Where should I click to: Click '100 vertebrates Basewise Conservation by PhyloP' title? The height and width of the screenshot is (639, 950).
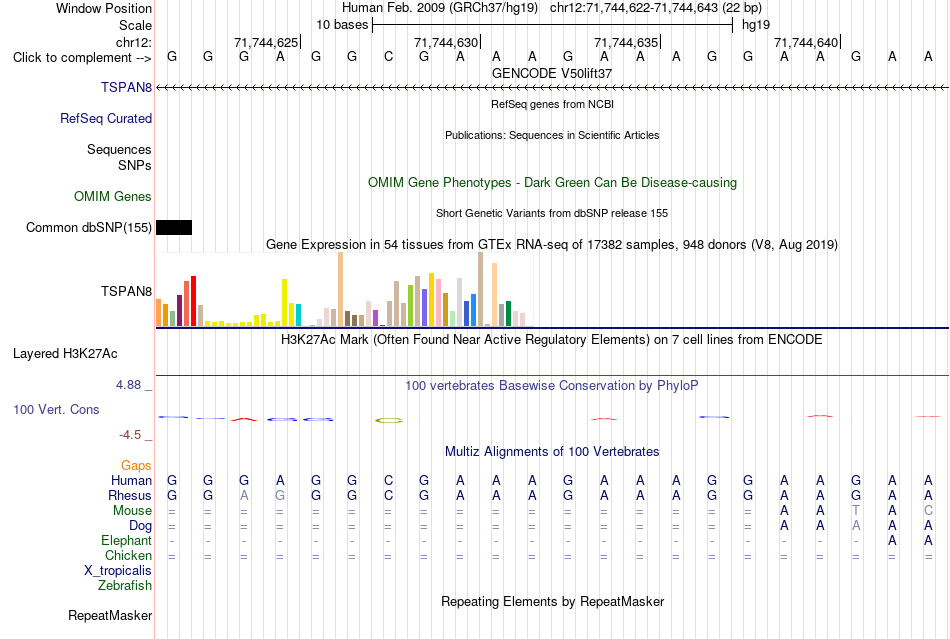click(x=552, y=385)
